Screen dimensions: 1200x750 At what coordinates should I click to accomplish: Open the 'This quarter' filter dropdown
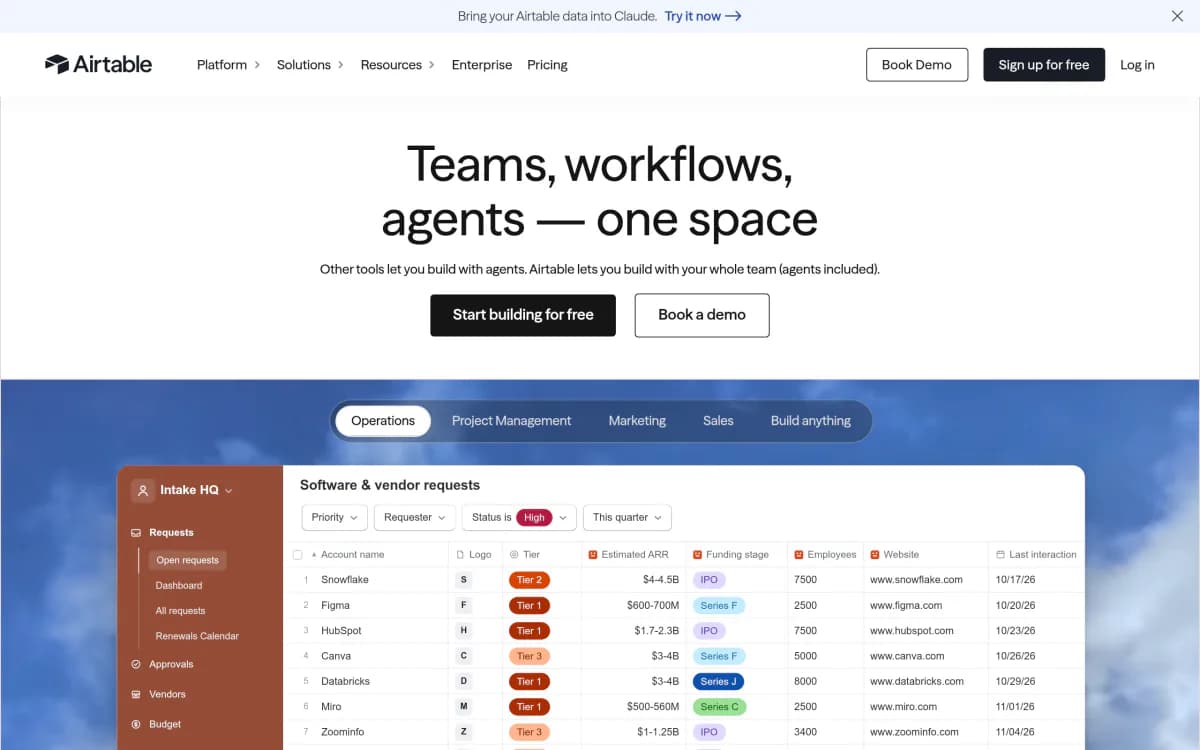[x=627, y=517]
